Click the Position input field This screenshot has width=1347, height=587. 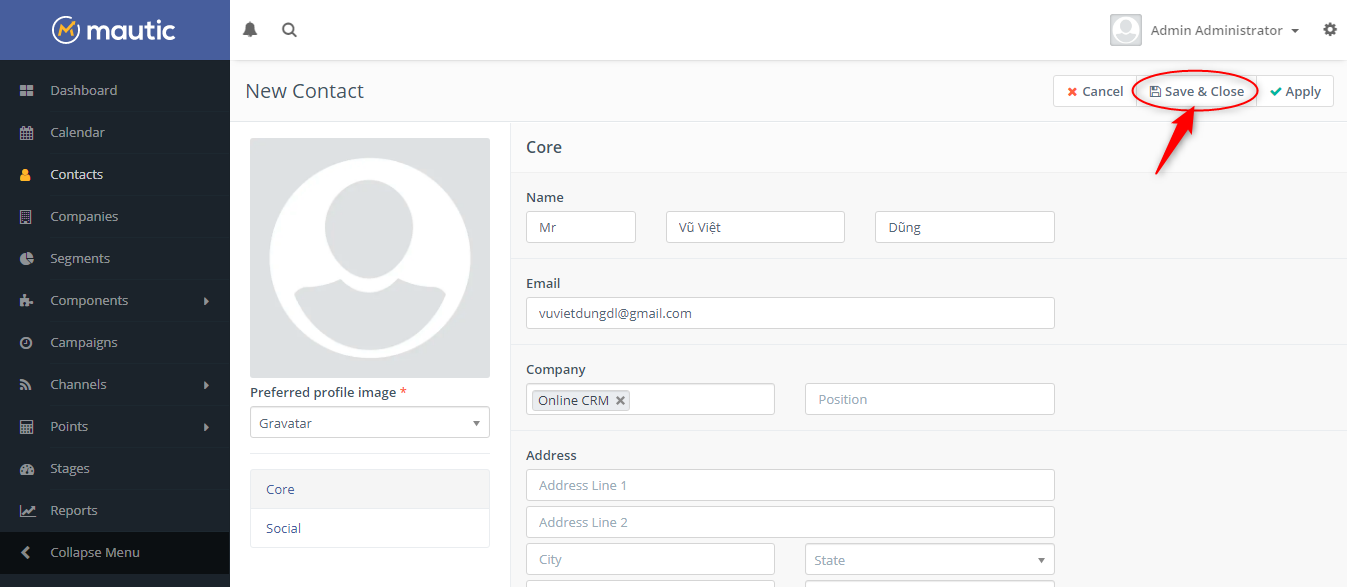[929, 400]
